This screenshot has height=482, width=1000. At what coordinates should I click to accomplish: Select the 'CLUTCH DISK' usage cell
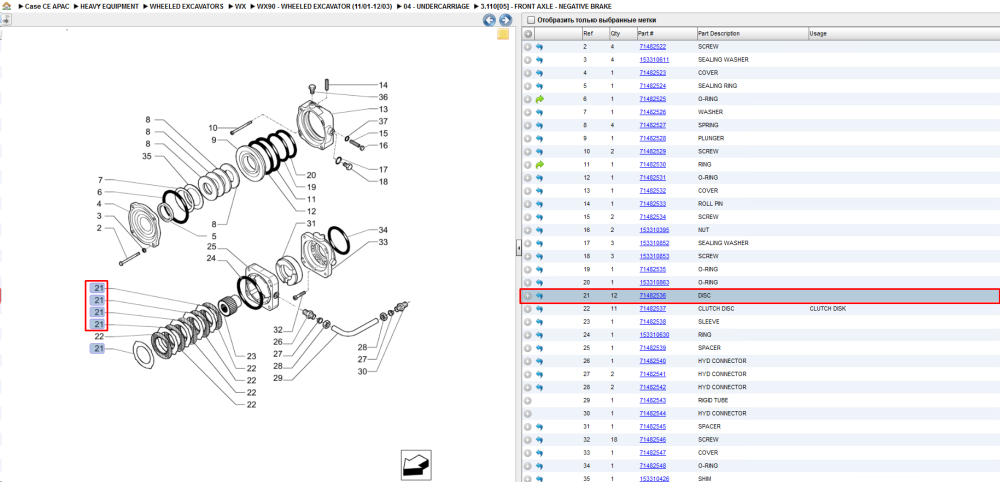pos(827,309)
